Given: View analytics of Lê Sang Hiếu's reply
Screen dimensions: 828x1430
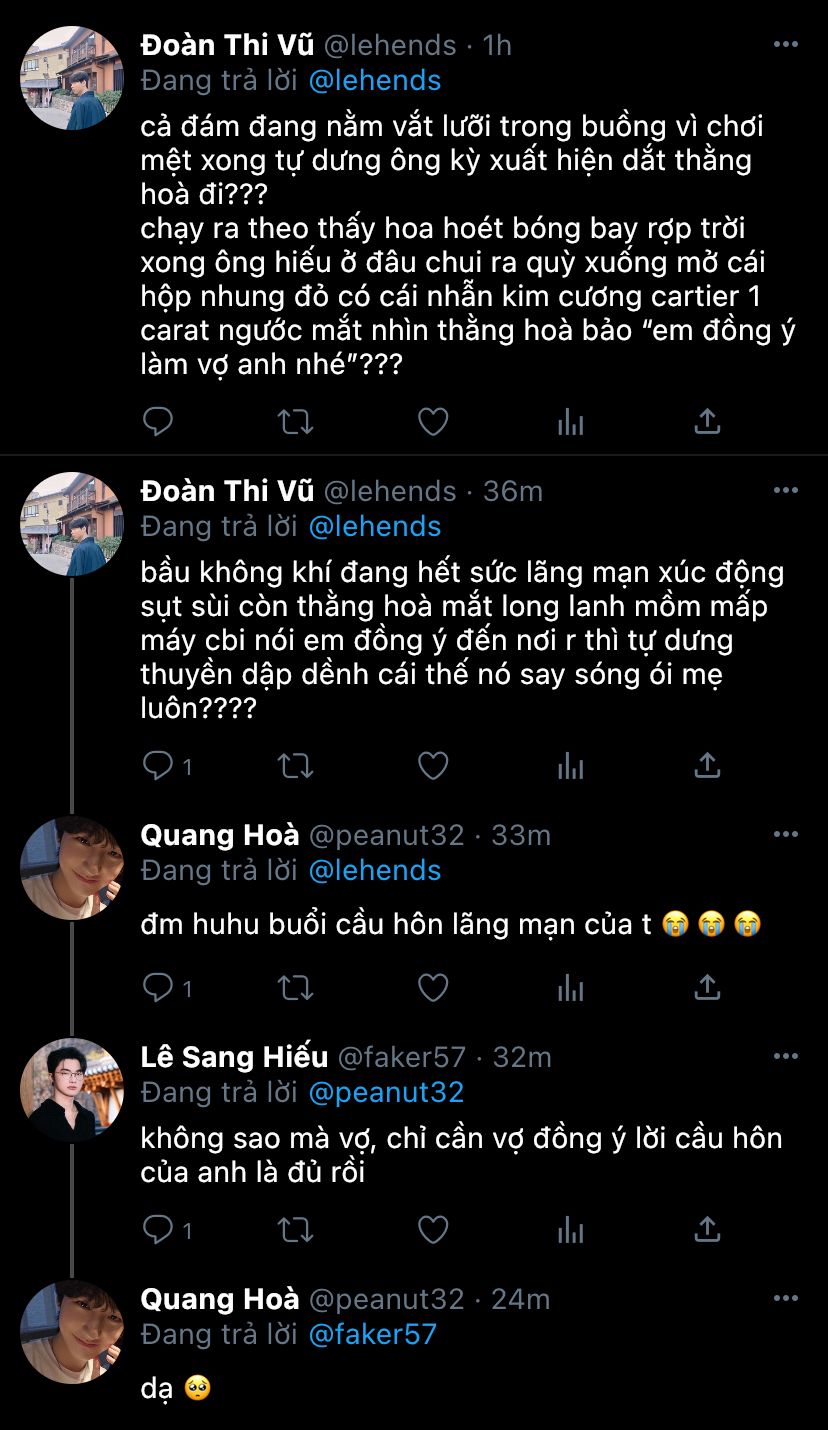Looking at the screenshot, I should coord(570,1228).
